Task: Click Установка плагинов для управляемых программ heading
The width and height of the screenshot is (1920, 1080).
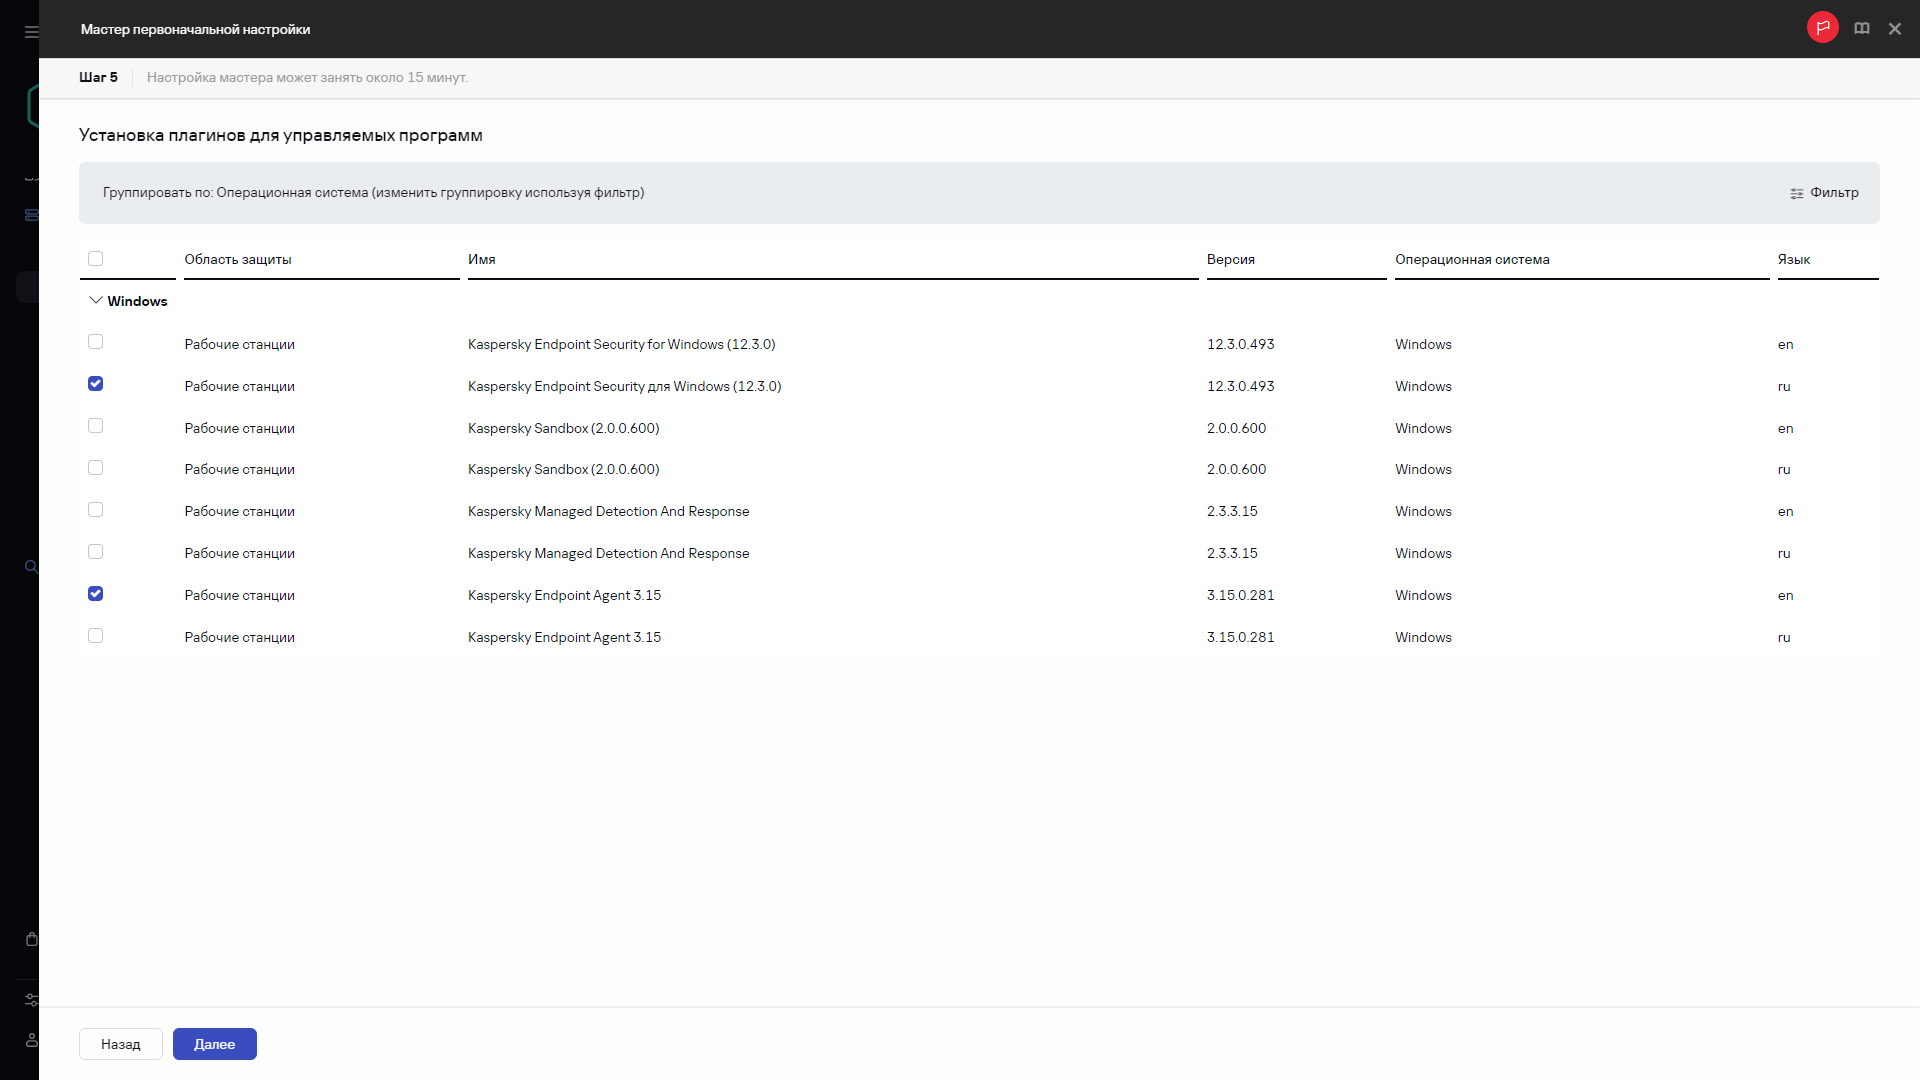Action: (280, 135)
